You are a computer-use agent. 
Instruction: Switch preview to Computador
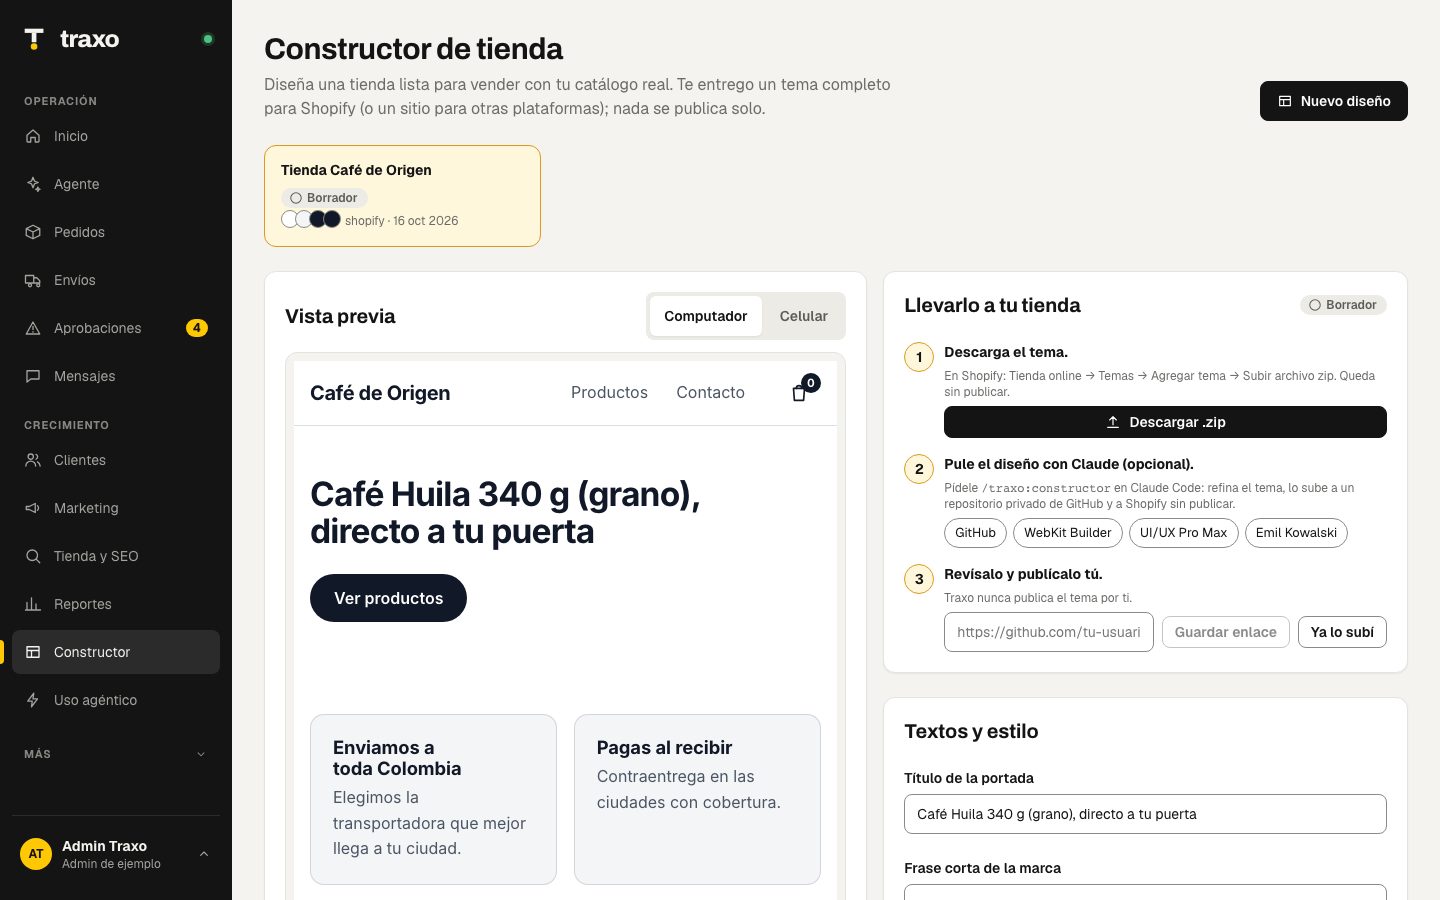[x=705, y=316]
